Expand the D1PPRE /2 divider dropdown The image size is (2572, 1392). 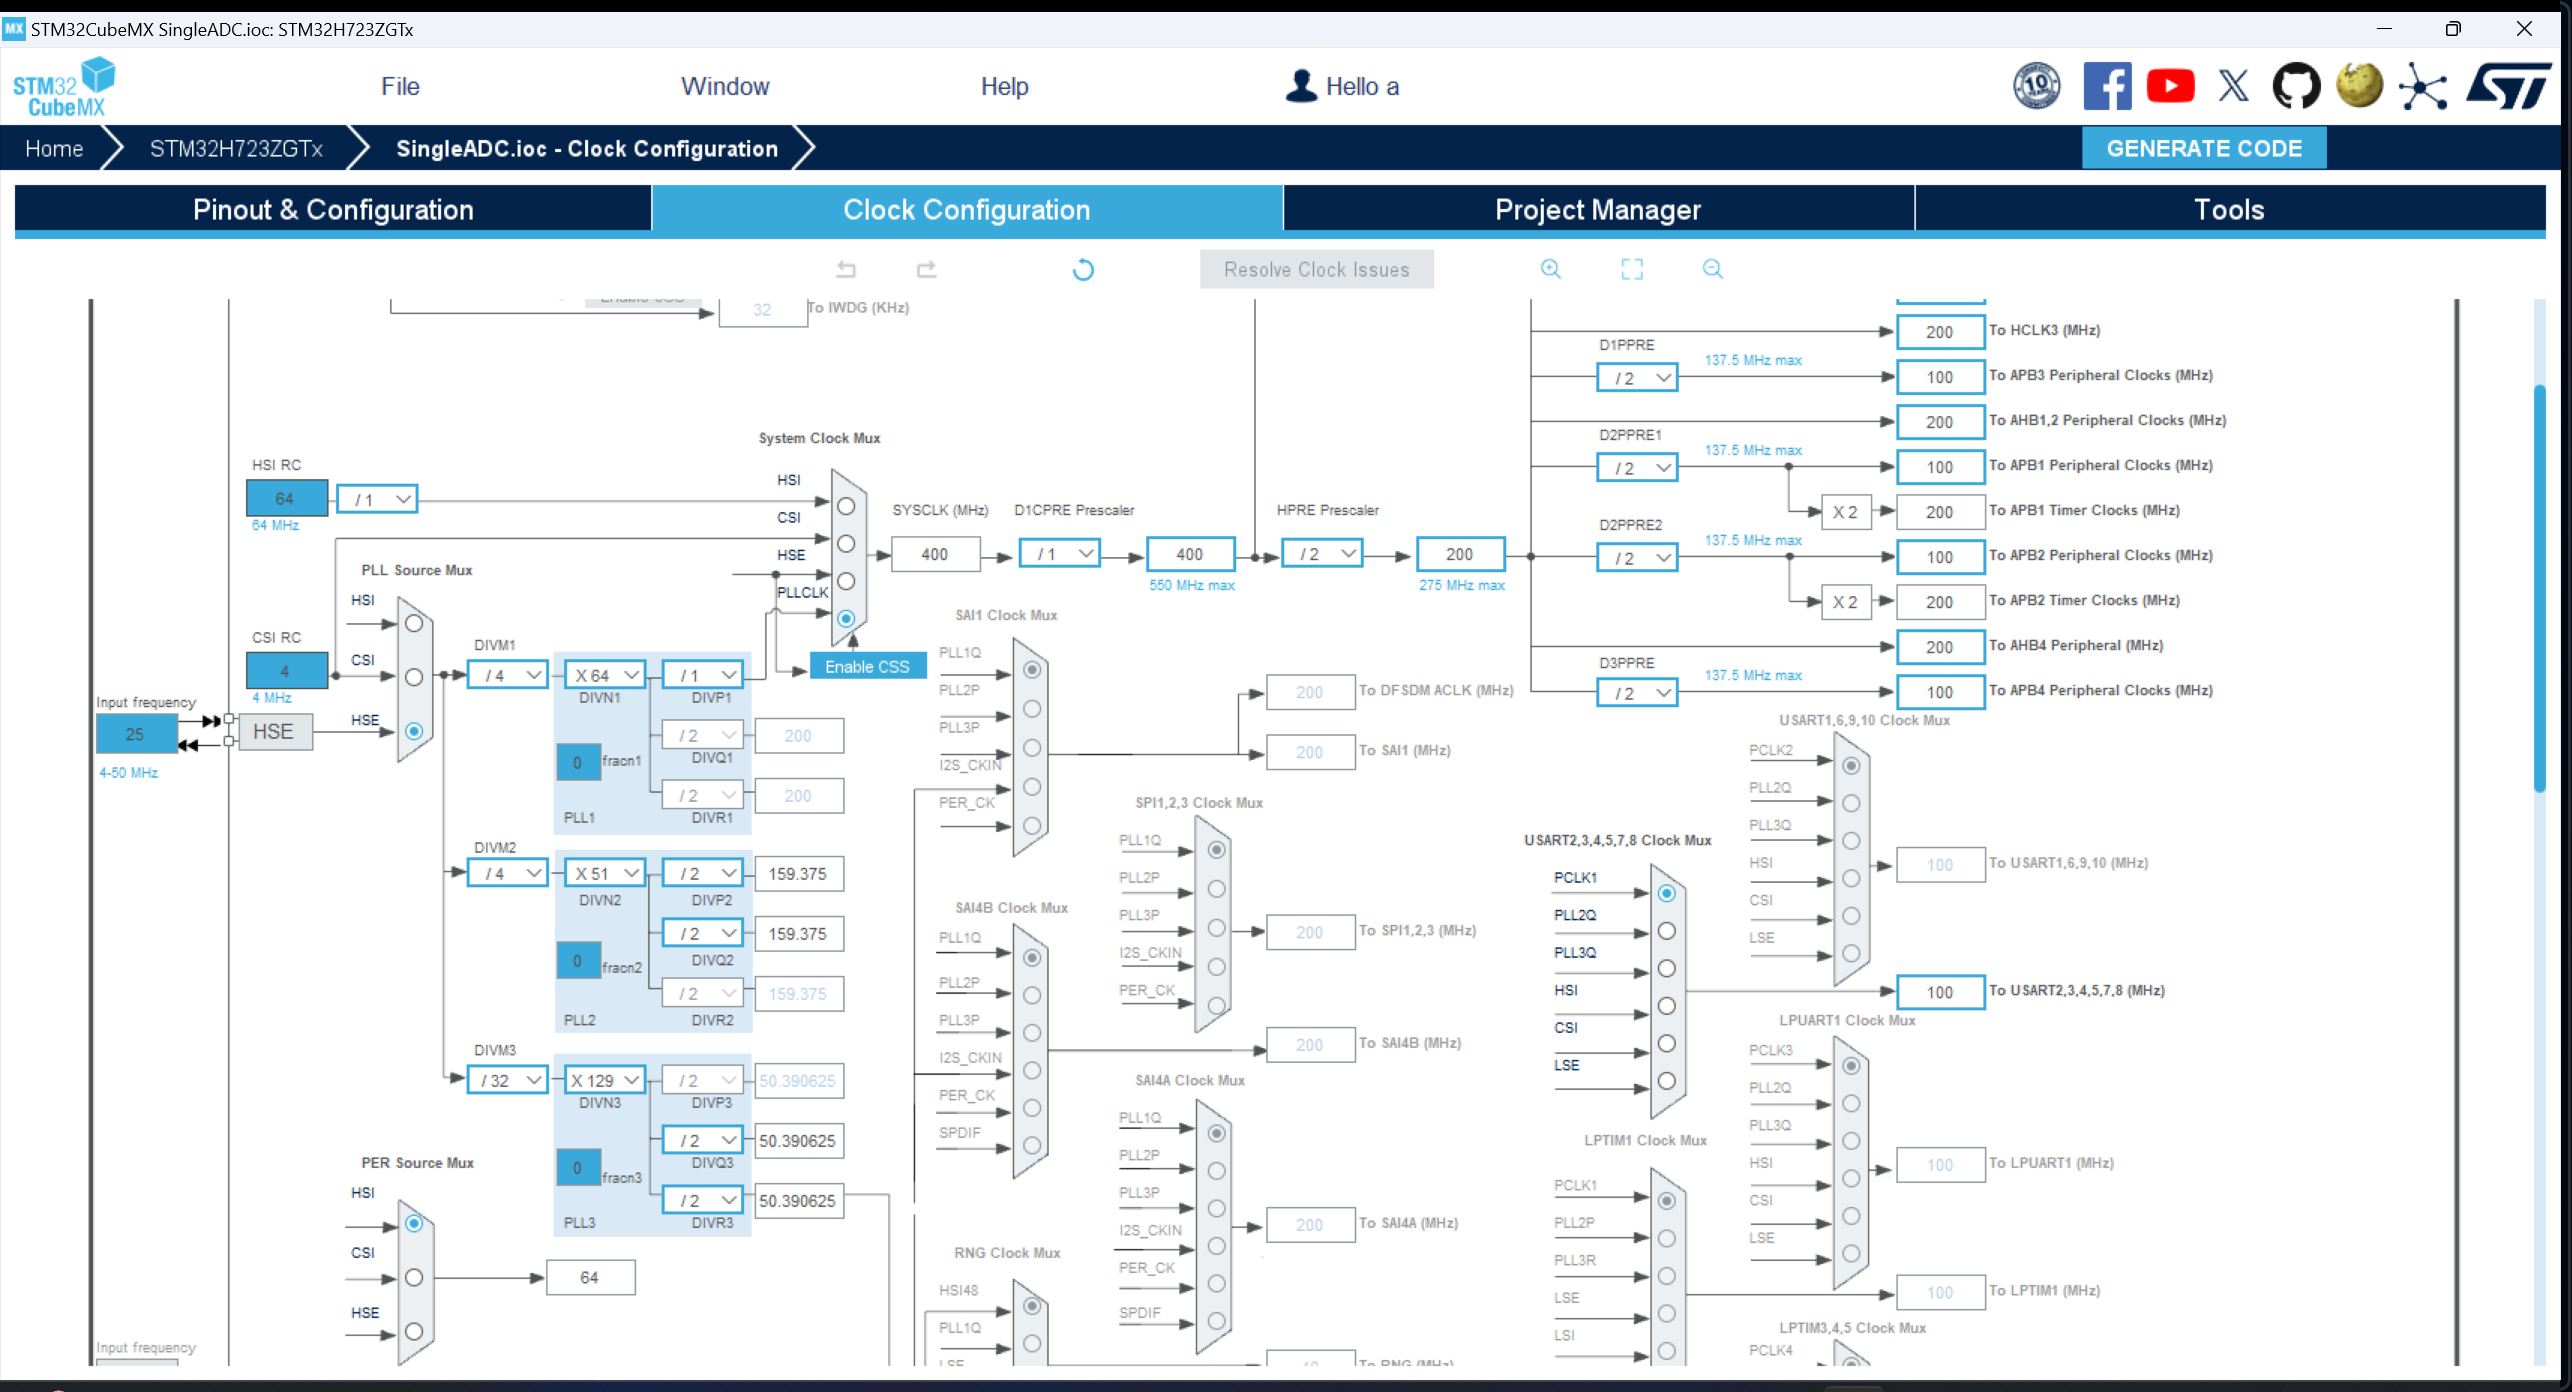[1638, 378]
